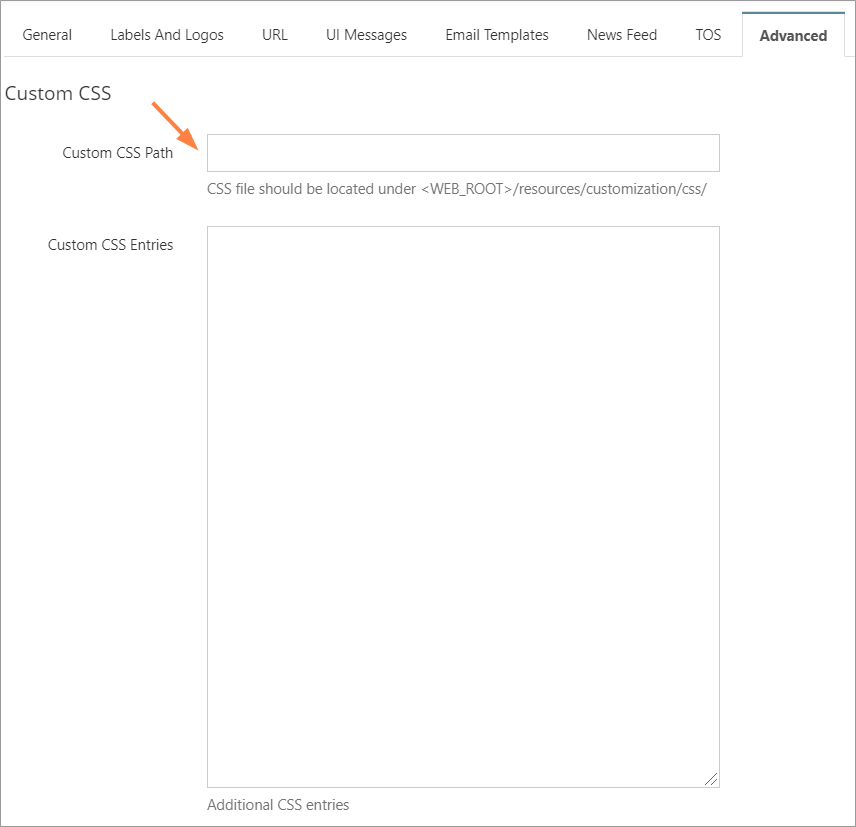Open the News Feed tab
The width and height of the screenshot is (856, 827).
click(x=621, y=34)
